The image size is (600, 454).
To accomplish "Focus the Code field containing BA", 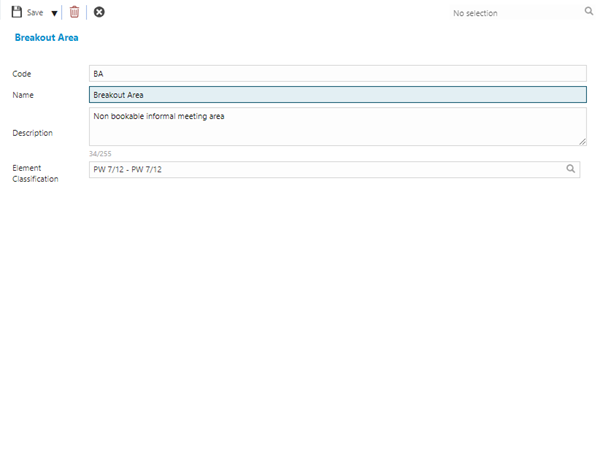I will coord(337,73).
